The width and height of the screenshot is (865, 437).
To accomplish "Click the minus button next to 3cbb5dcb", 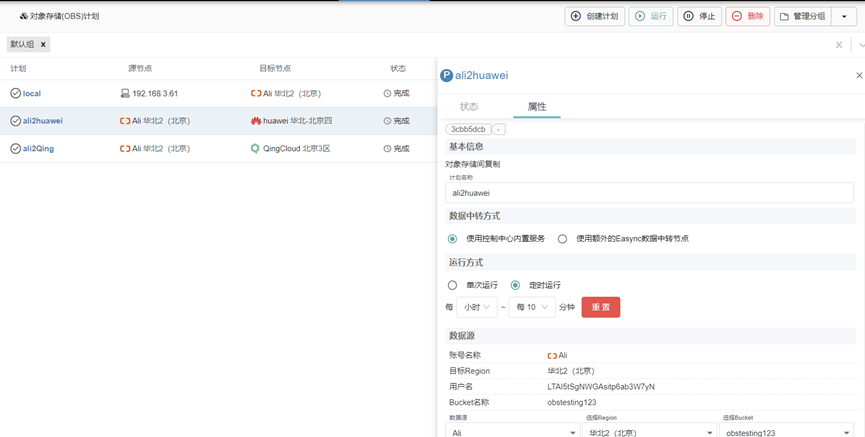I will [499, 129].
